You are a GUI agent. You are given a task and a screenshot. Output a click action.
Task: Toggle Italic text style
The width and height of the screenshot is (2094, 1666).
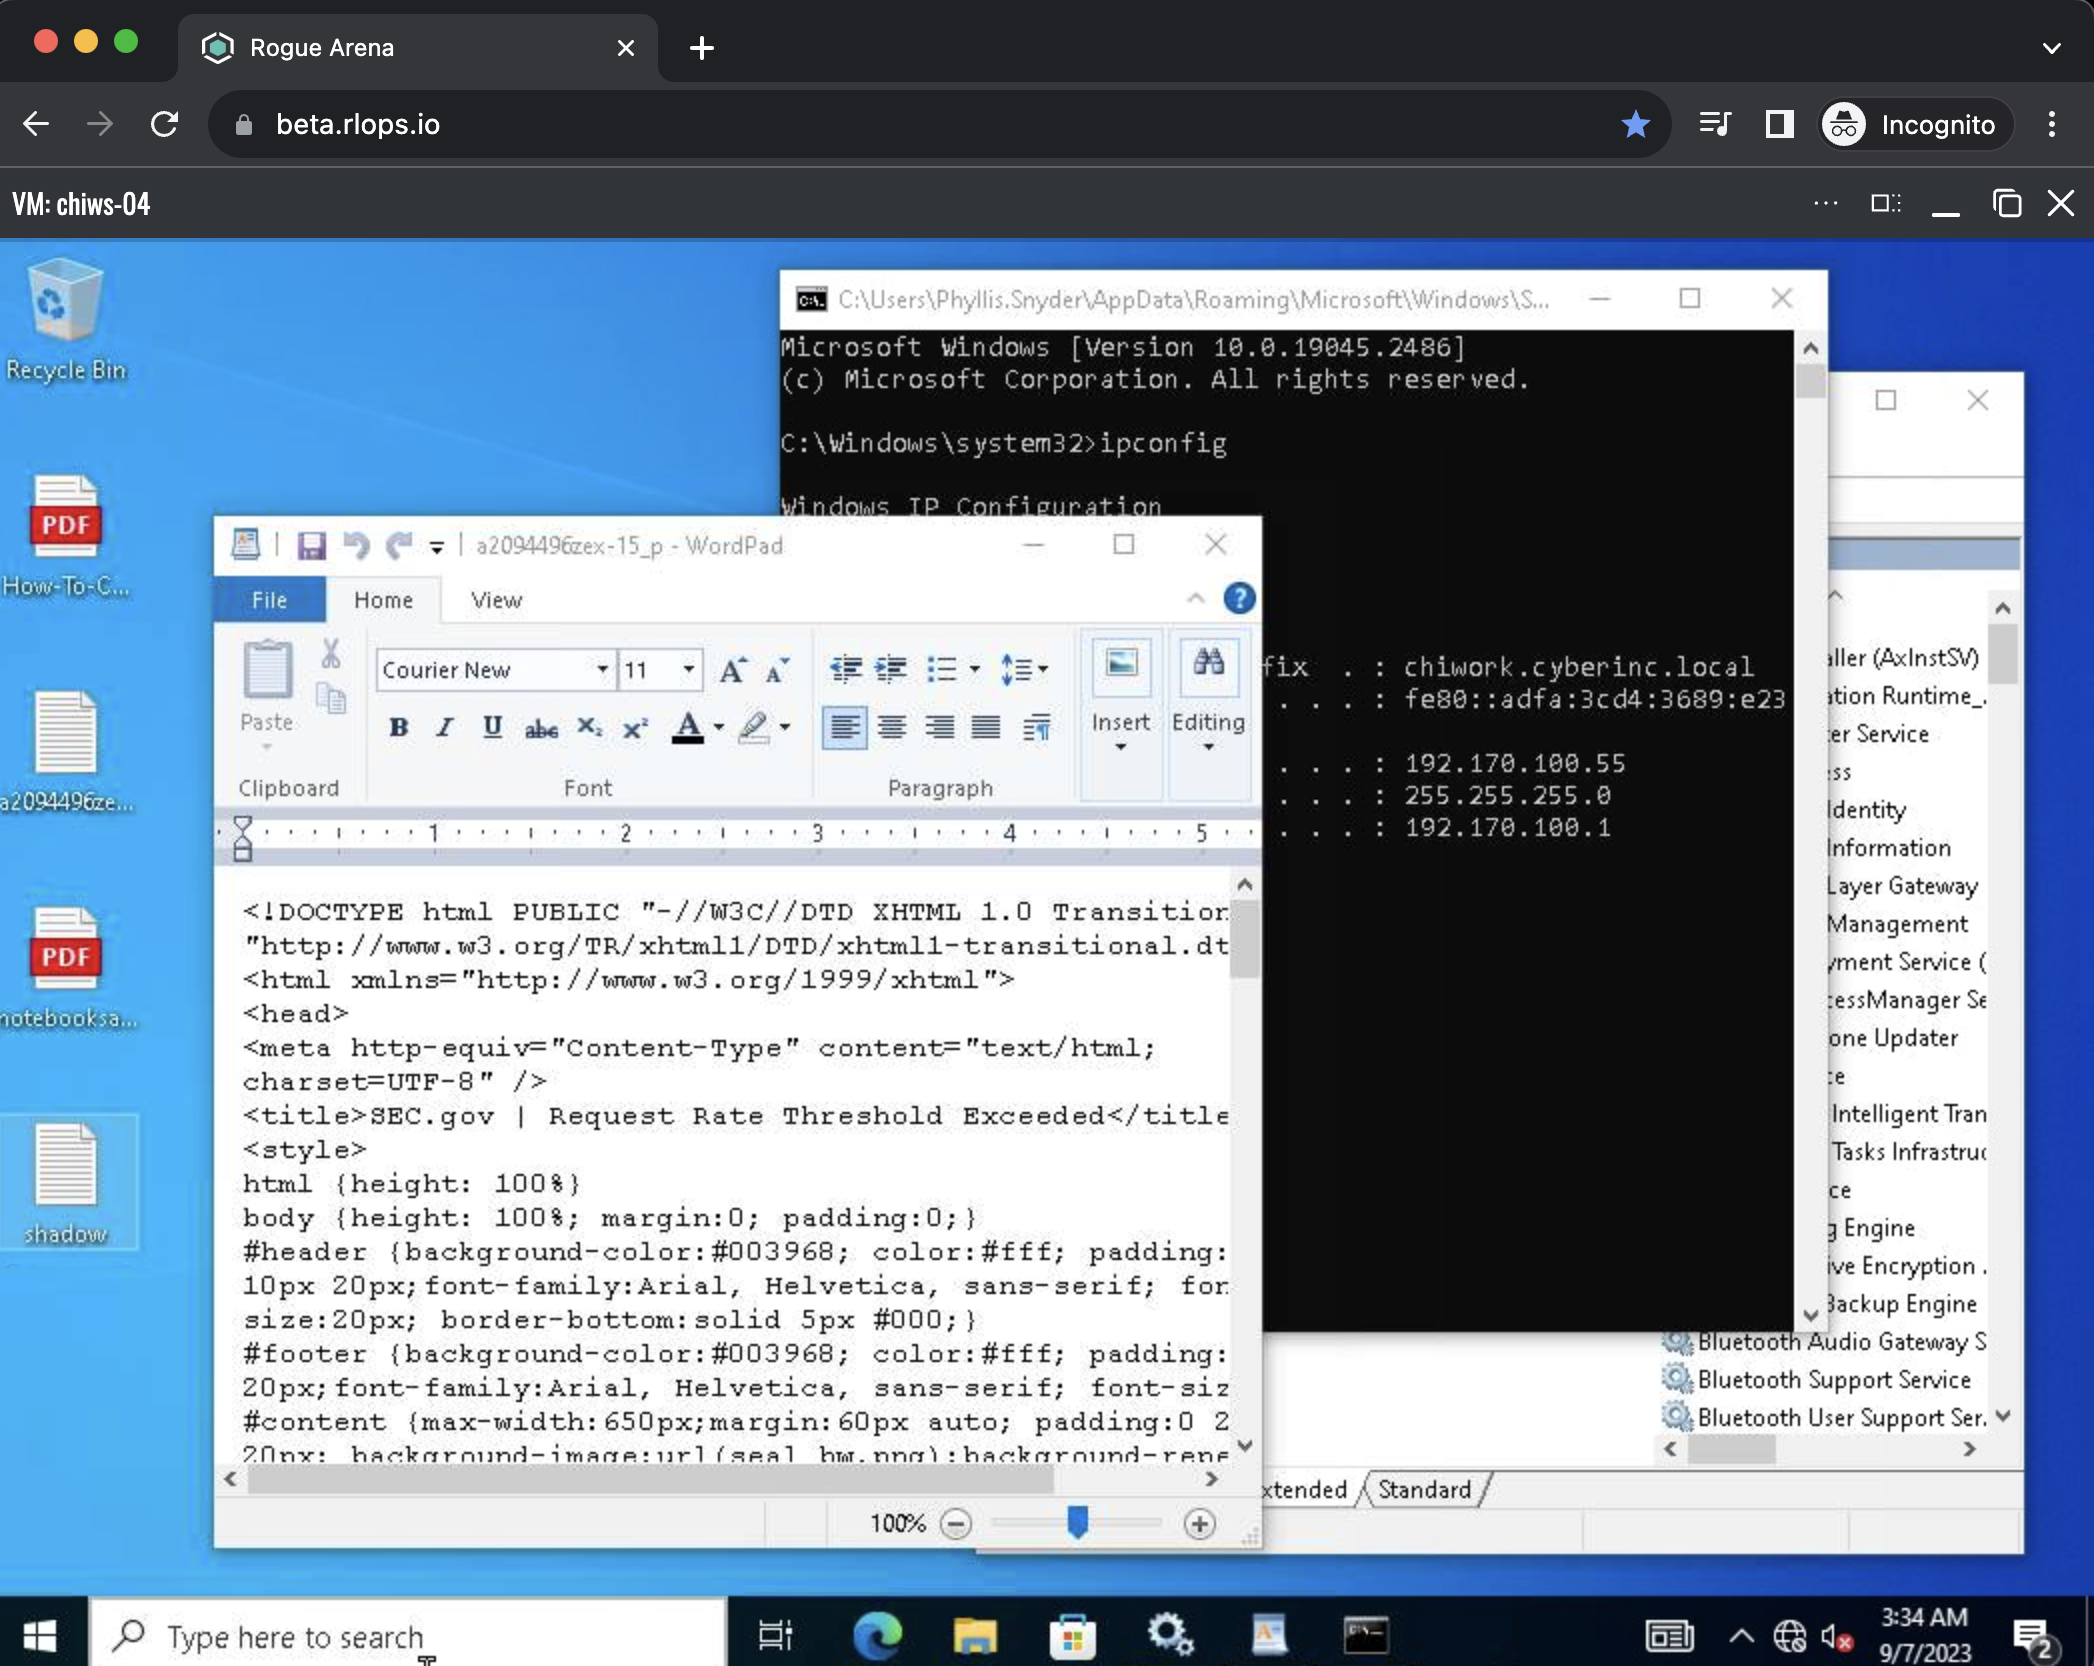pyautogui.click(x=445, y=728)
